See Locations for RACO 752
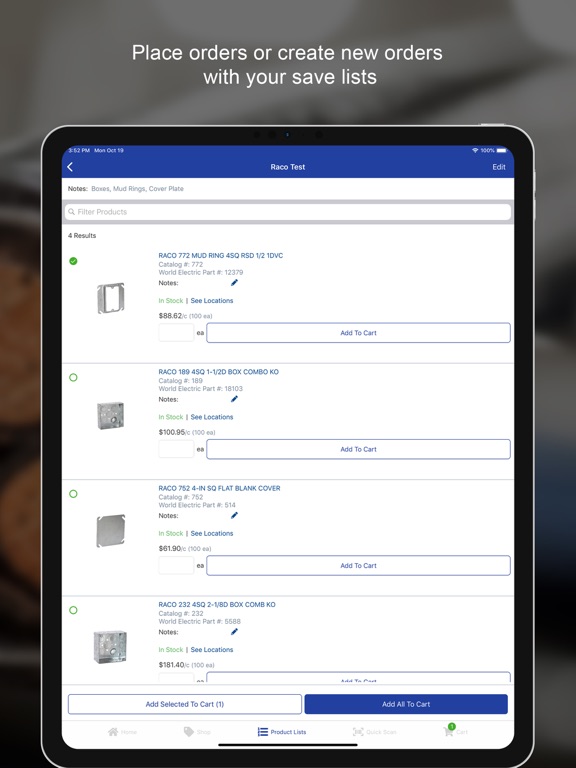Image resolution: width=576 pixels, height=768 pixels. (212, 533)
